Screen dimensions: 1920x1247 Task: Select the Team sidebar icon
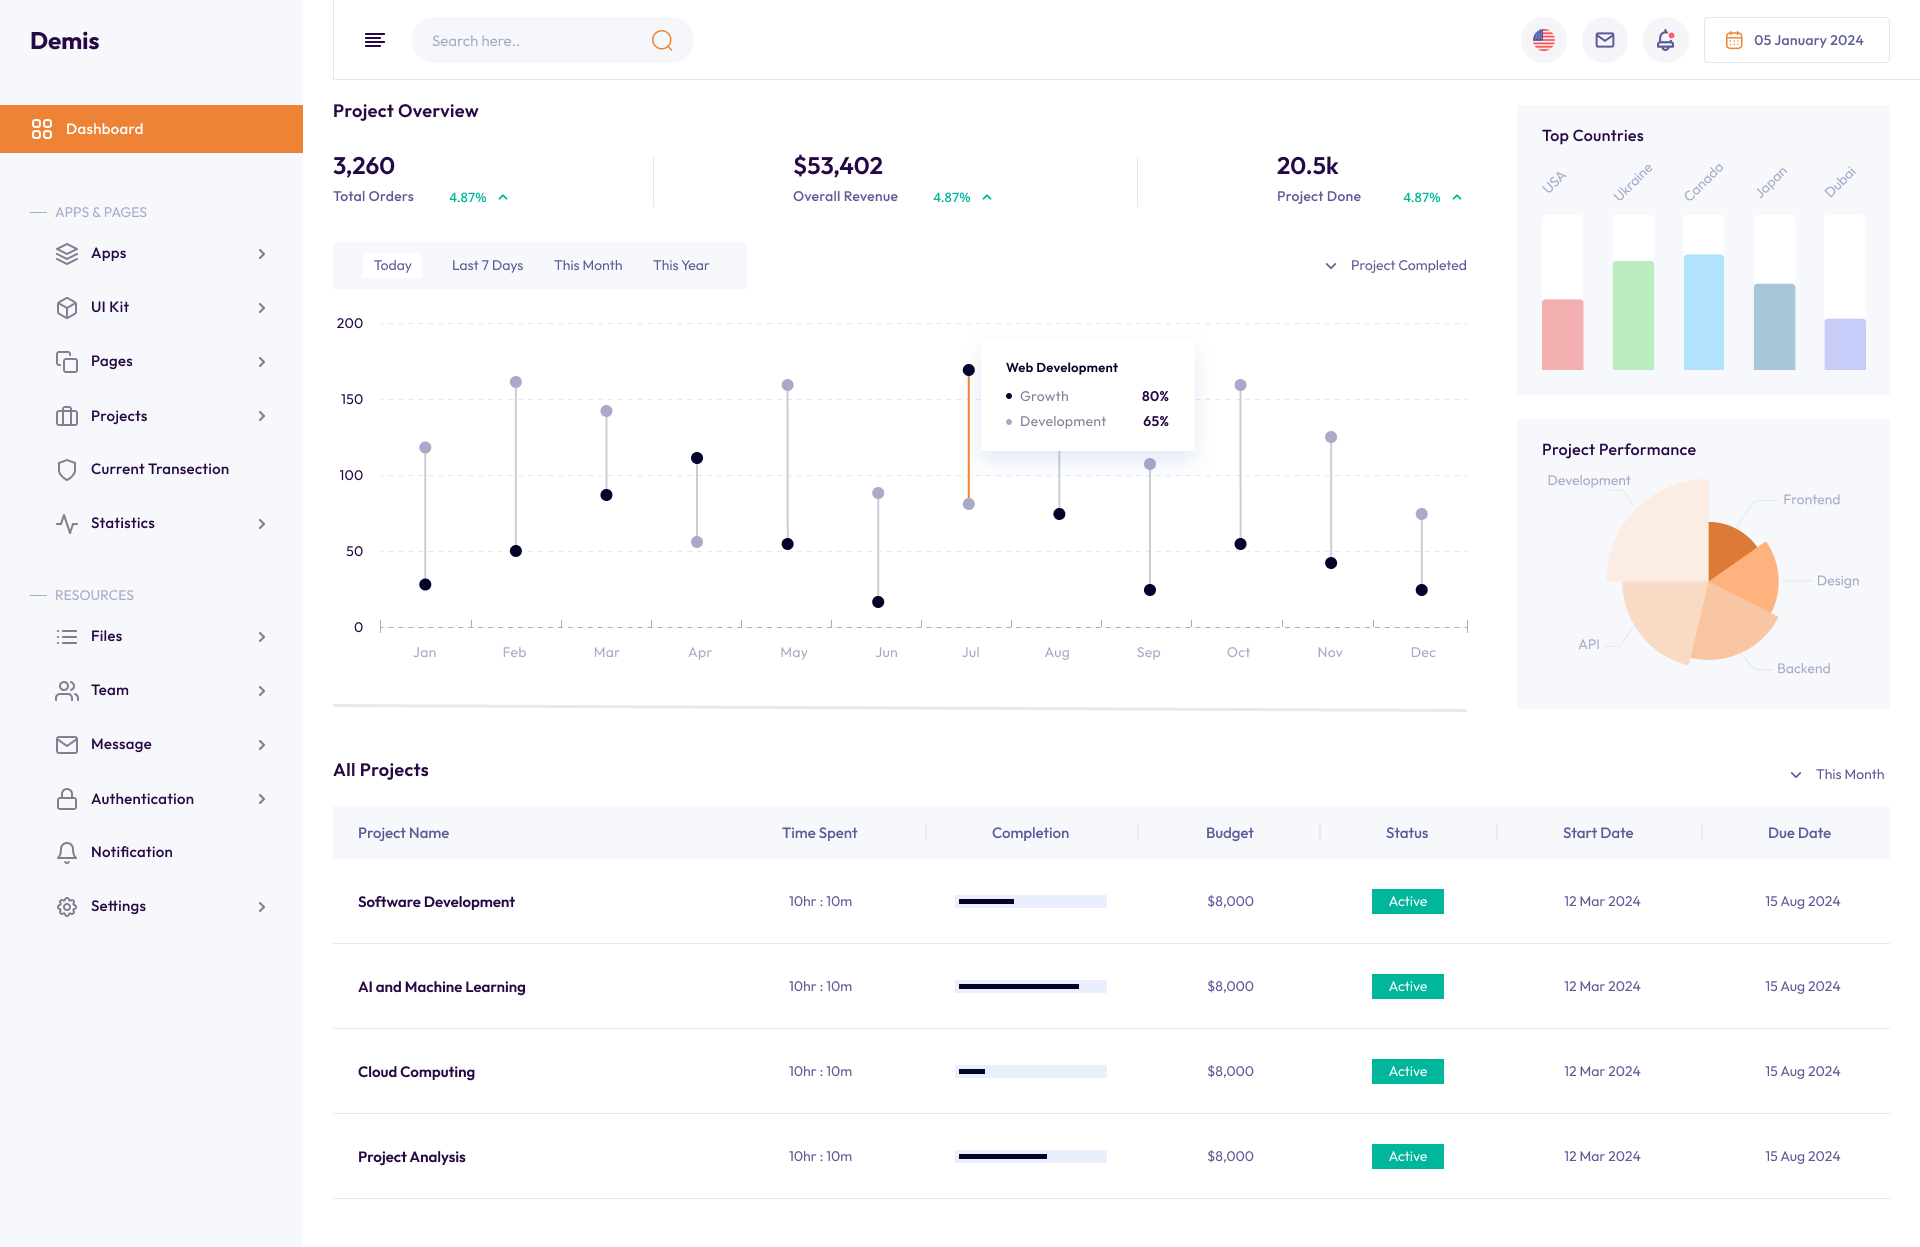click(66, 690)
